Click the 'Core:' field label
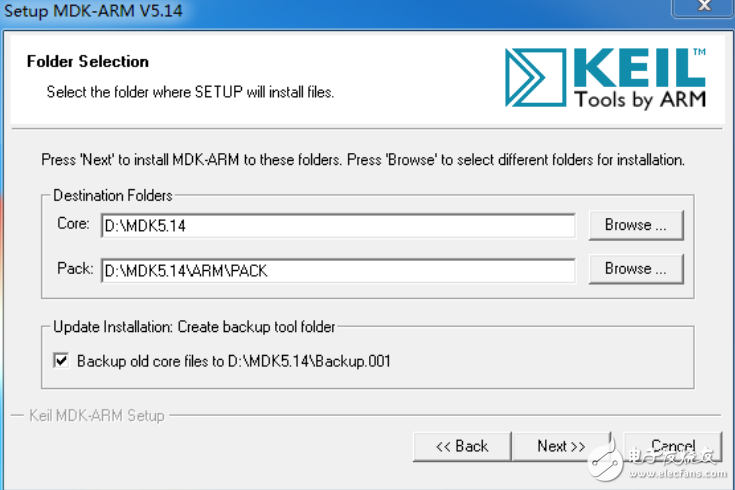Screen dimensions: 735x490 pos(73,224)
